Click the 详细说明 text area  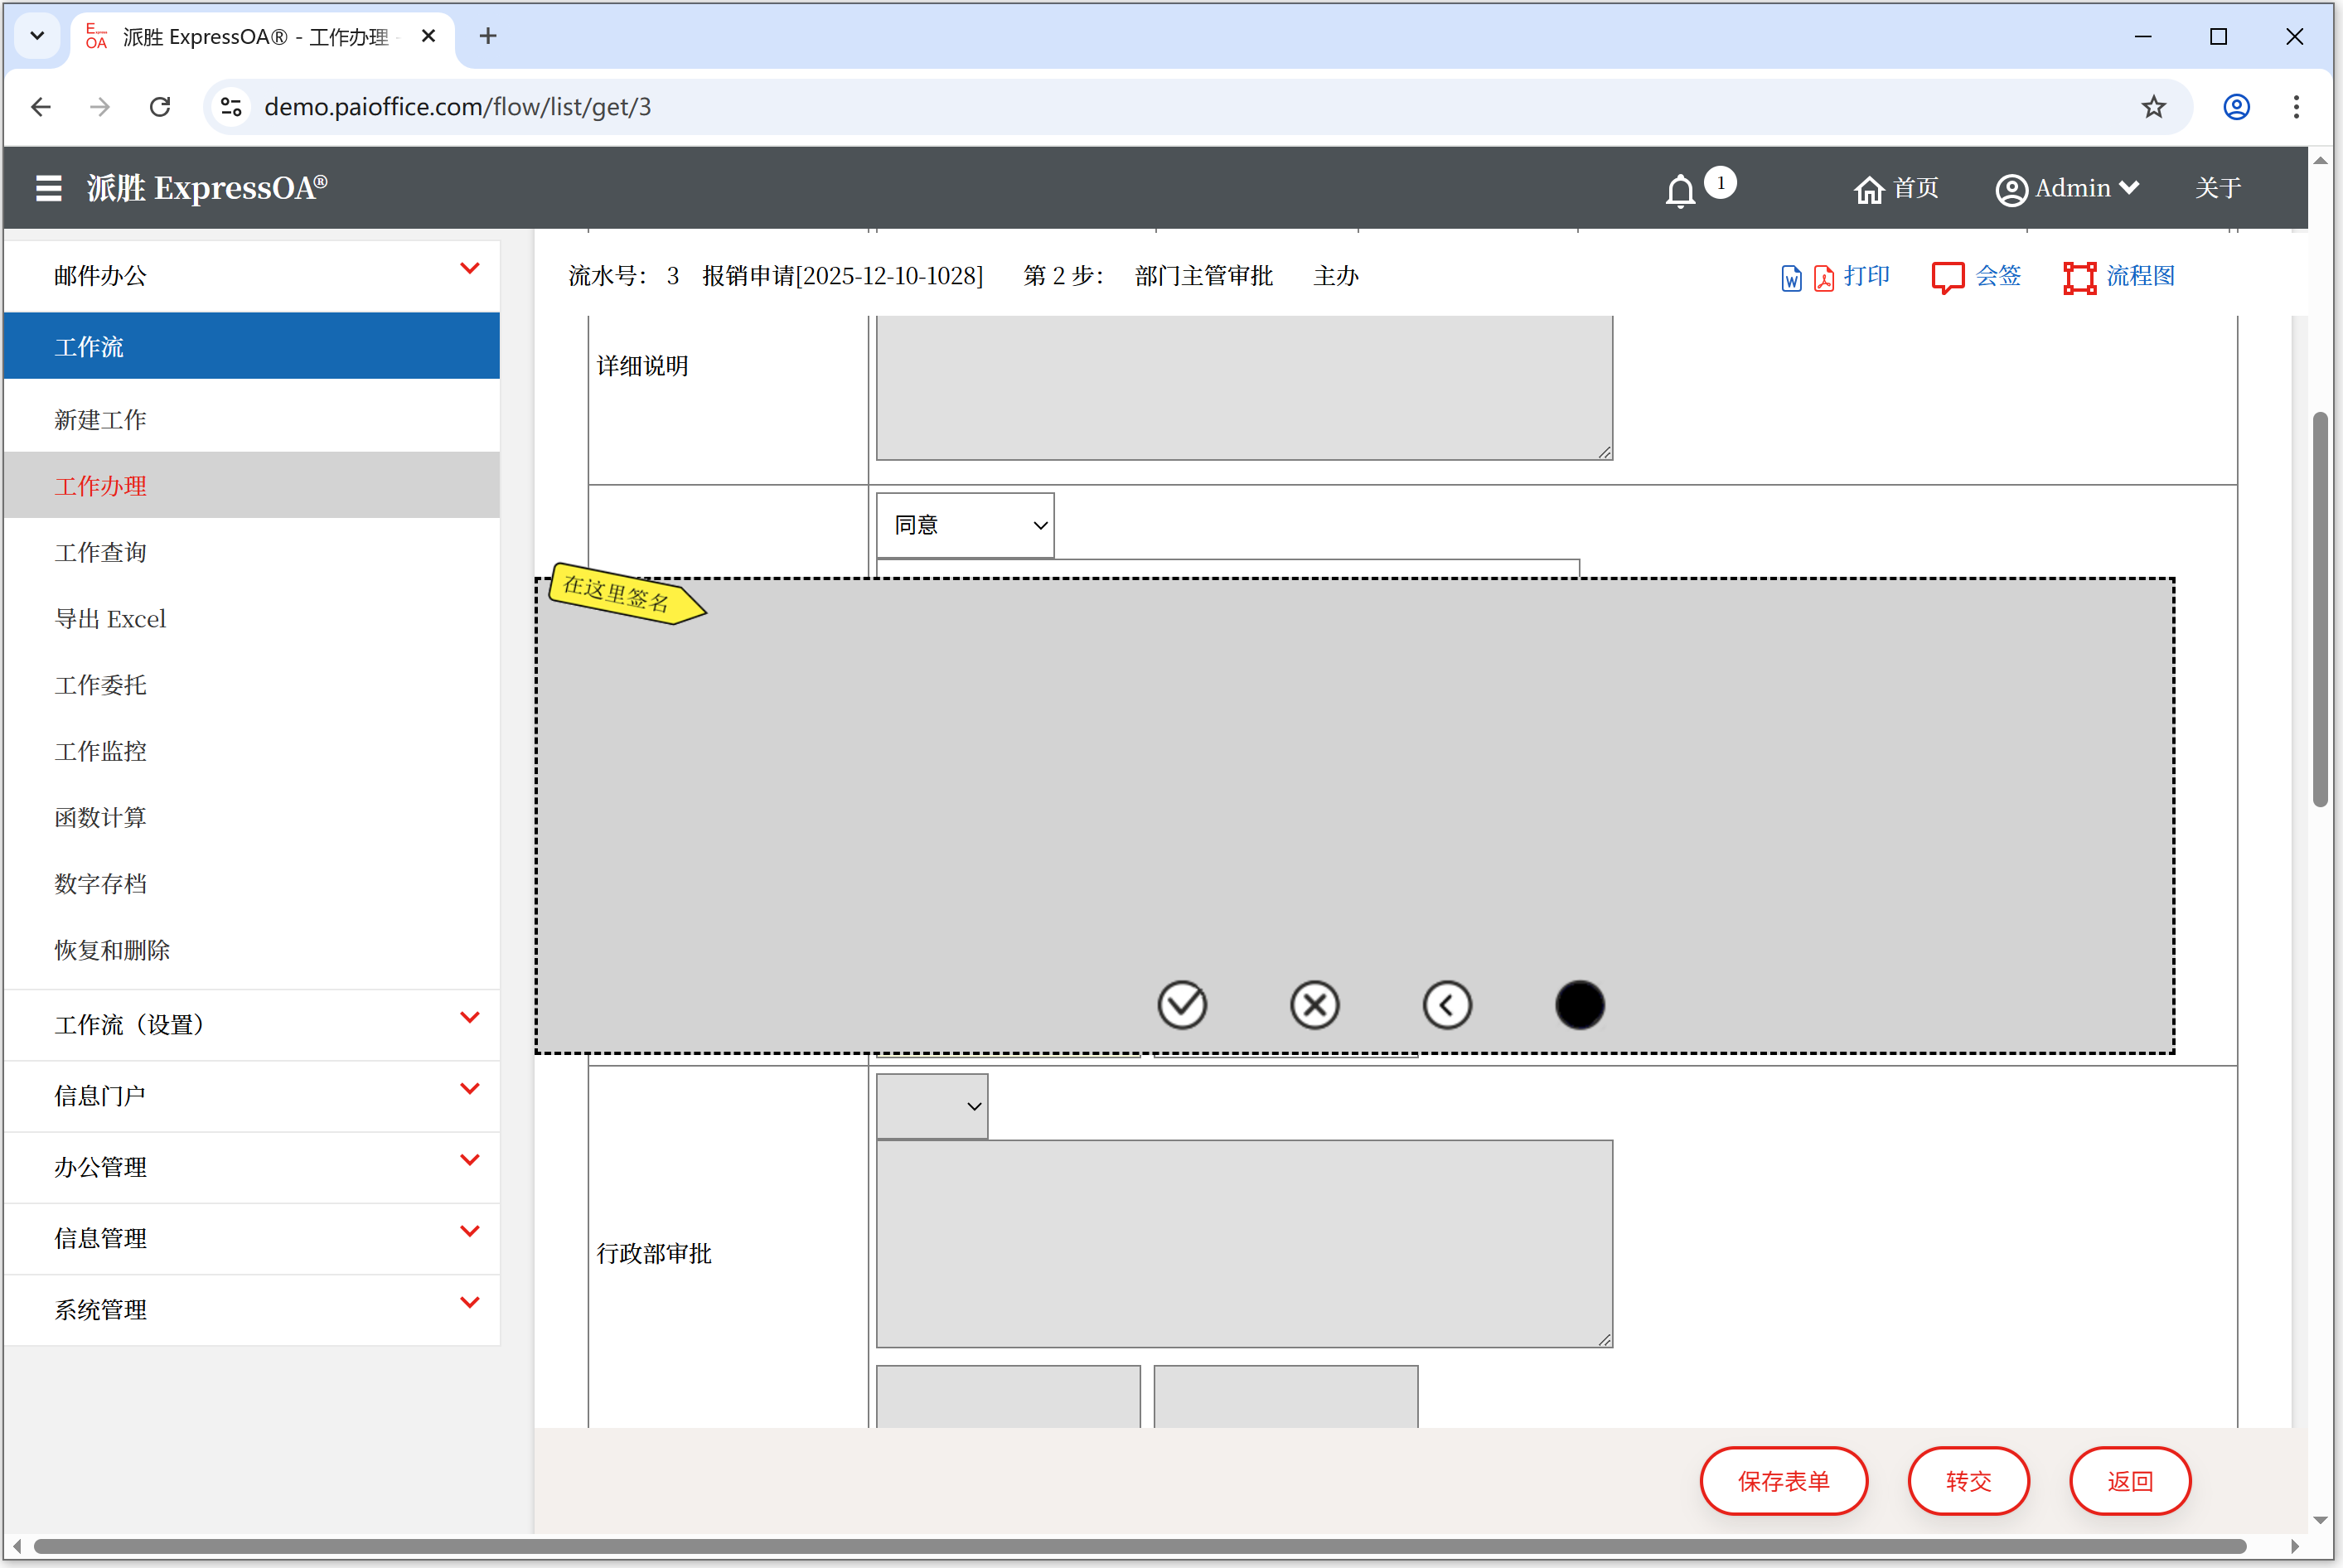[1243, 387]
